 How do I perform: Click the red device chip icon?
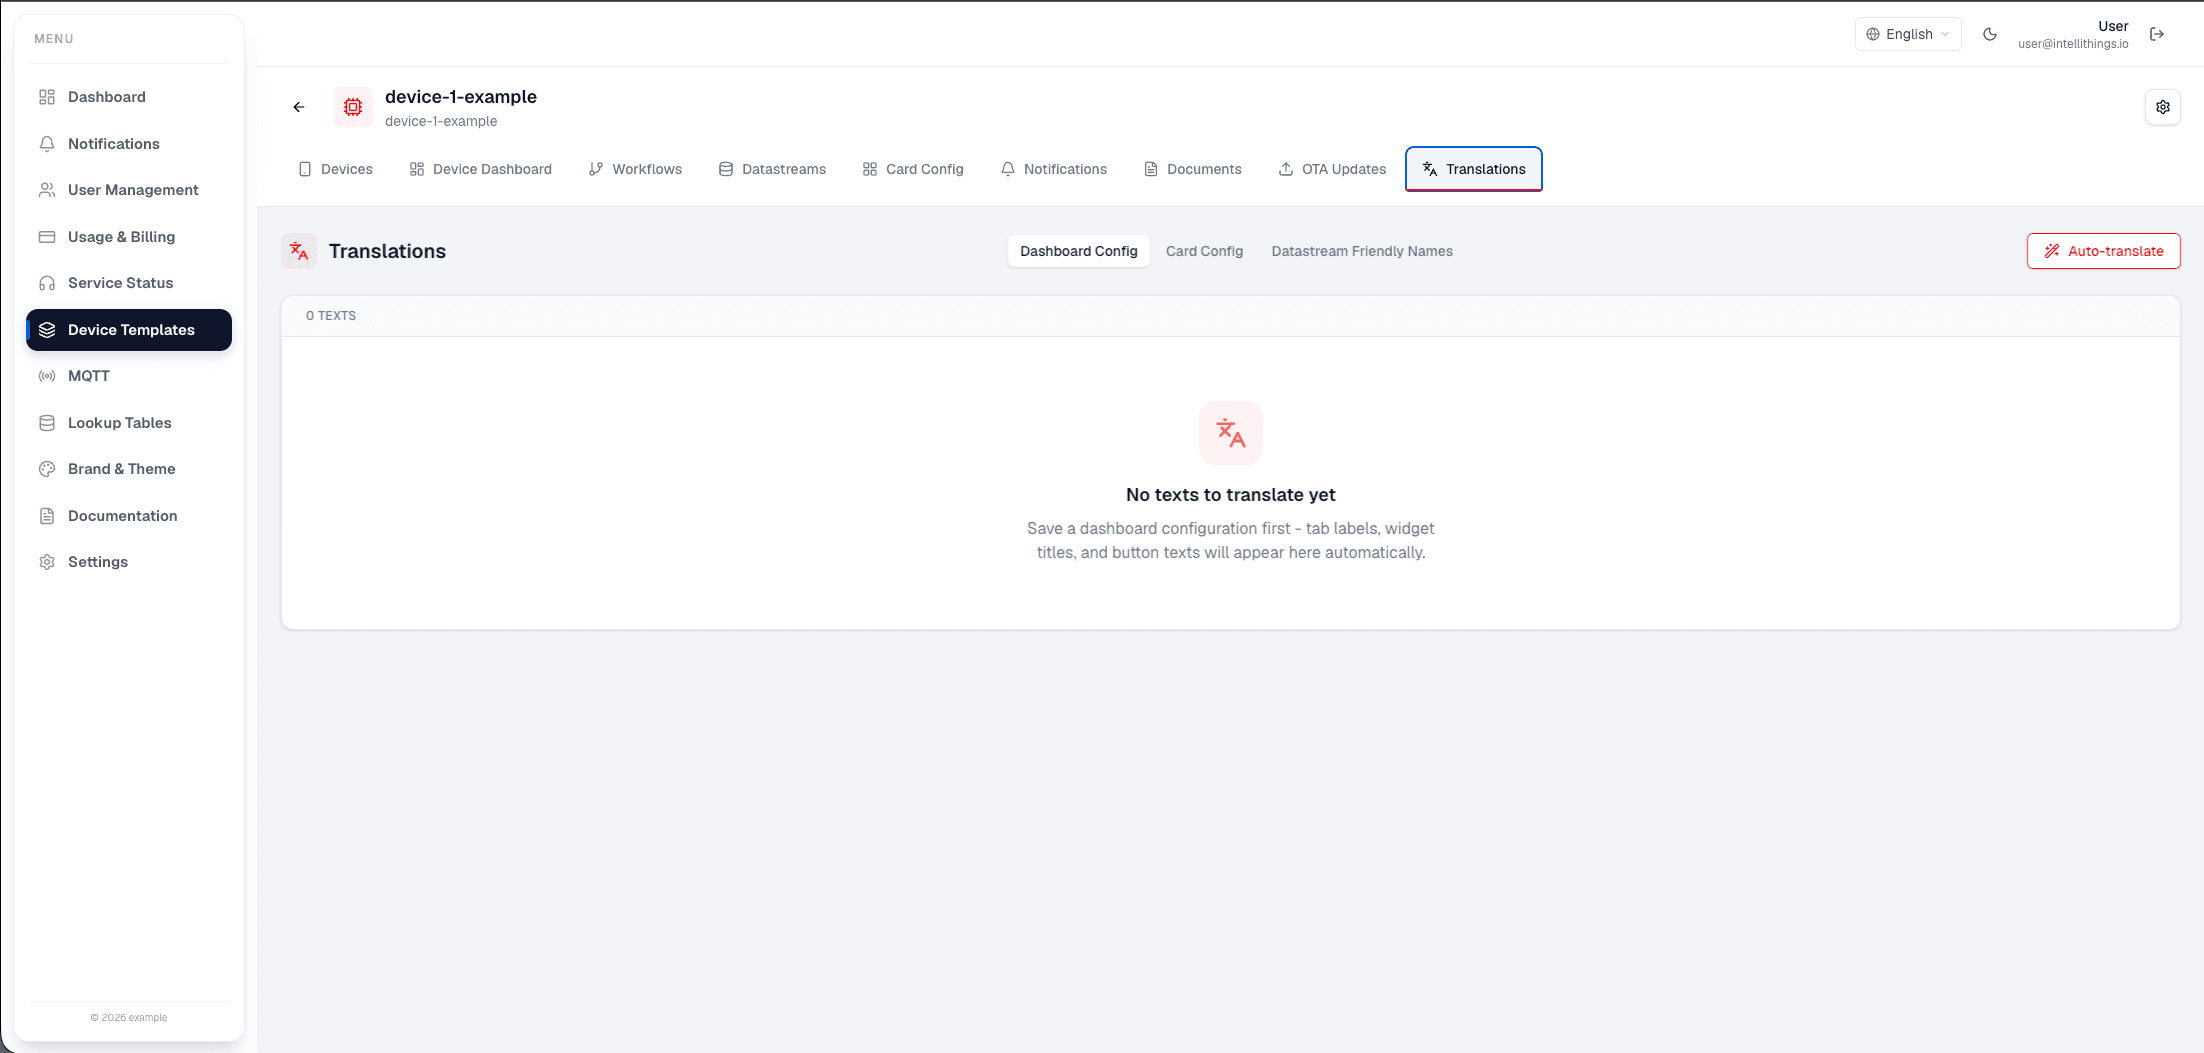[353, 107]
